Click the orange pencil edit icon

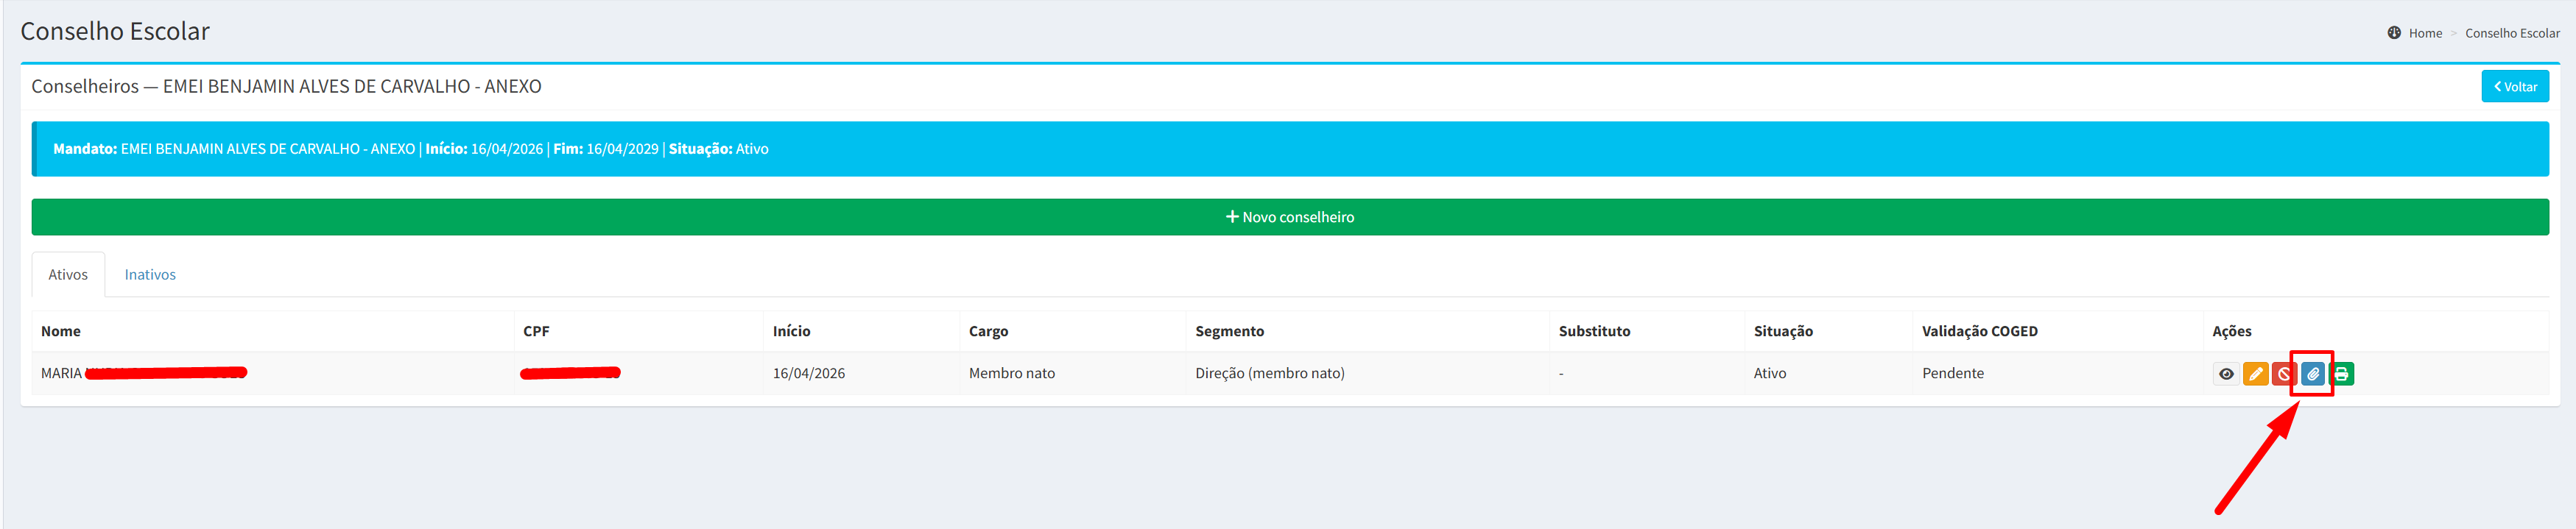point(2255,374)
